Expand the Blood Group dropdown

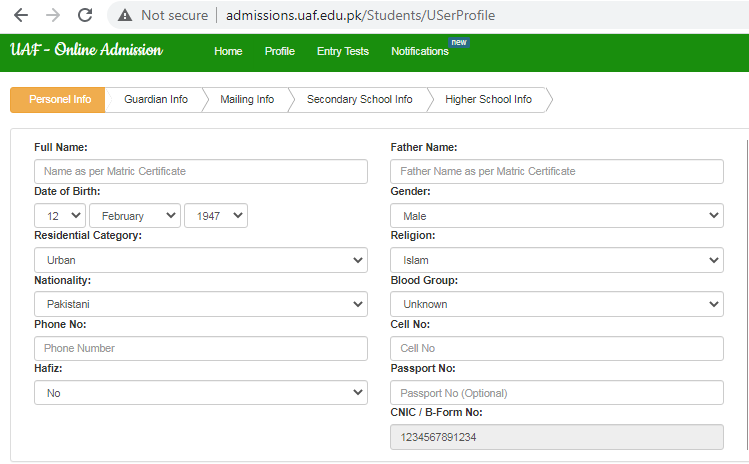click(x=556, y=304)
